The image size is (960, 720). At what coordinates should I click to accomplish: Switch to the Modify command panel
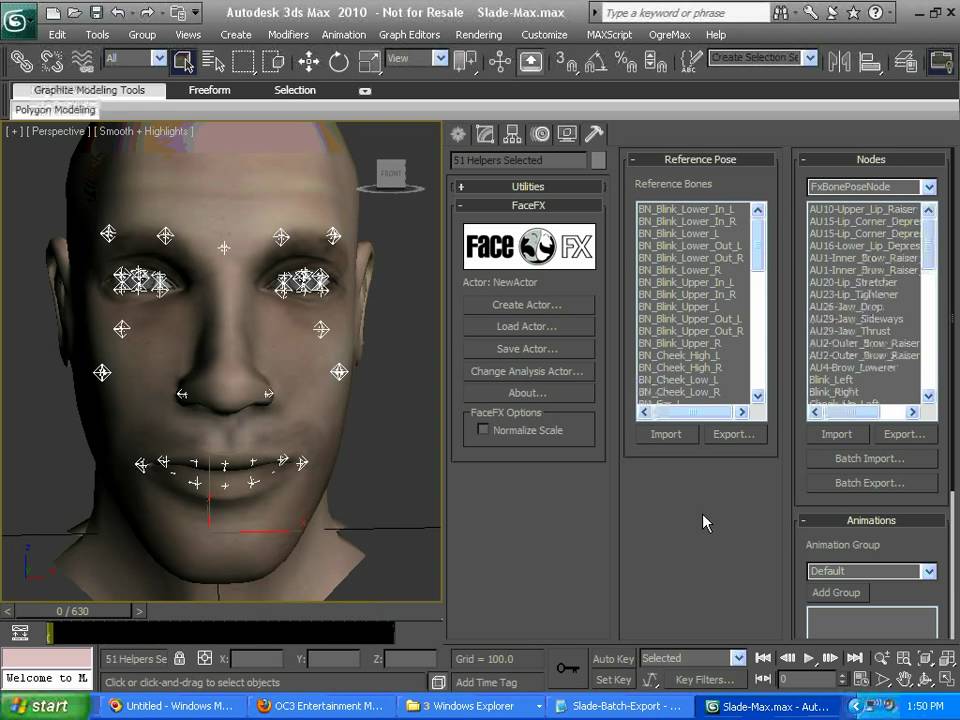[x=485, y=133]
